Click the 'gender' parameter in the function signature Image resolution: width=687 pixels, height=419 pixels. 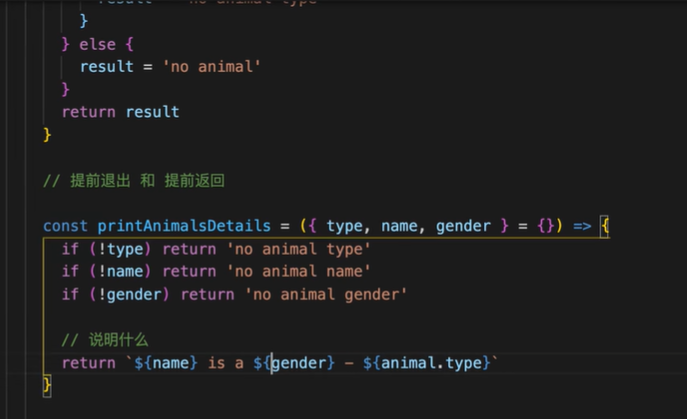click(x=463, y=226)
